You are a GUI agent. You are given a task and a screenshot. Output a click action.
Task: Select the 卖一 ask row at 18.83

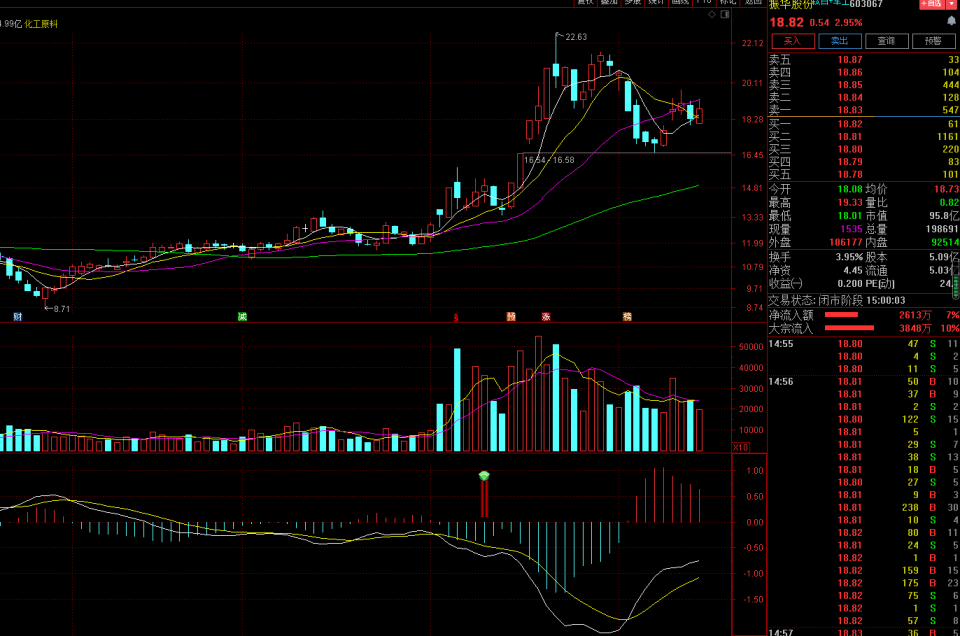[x=864, y=110]
